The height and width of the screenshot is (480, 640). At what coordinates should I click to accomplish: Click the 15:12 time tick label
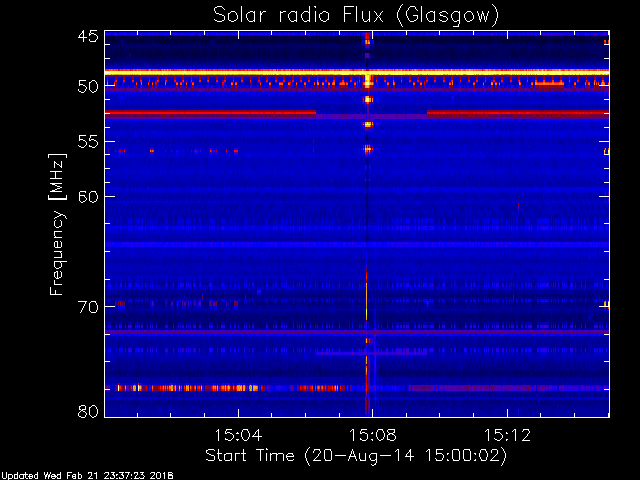coord(507,435)
